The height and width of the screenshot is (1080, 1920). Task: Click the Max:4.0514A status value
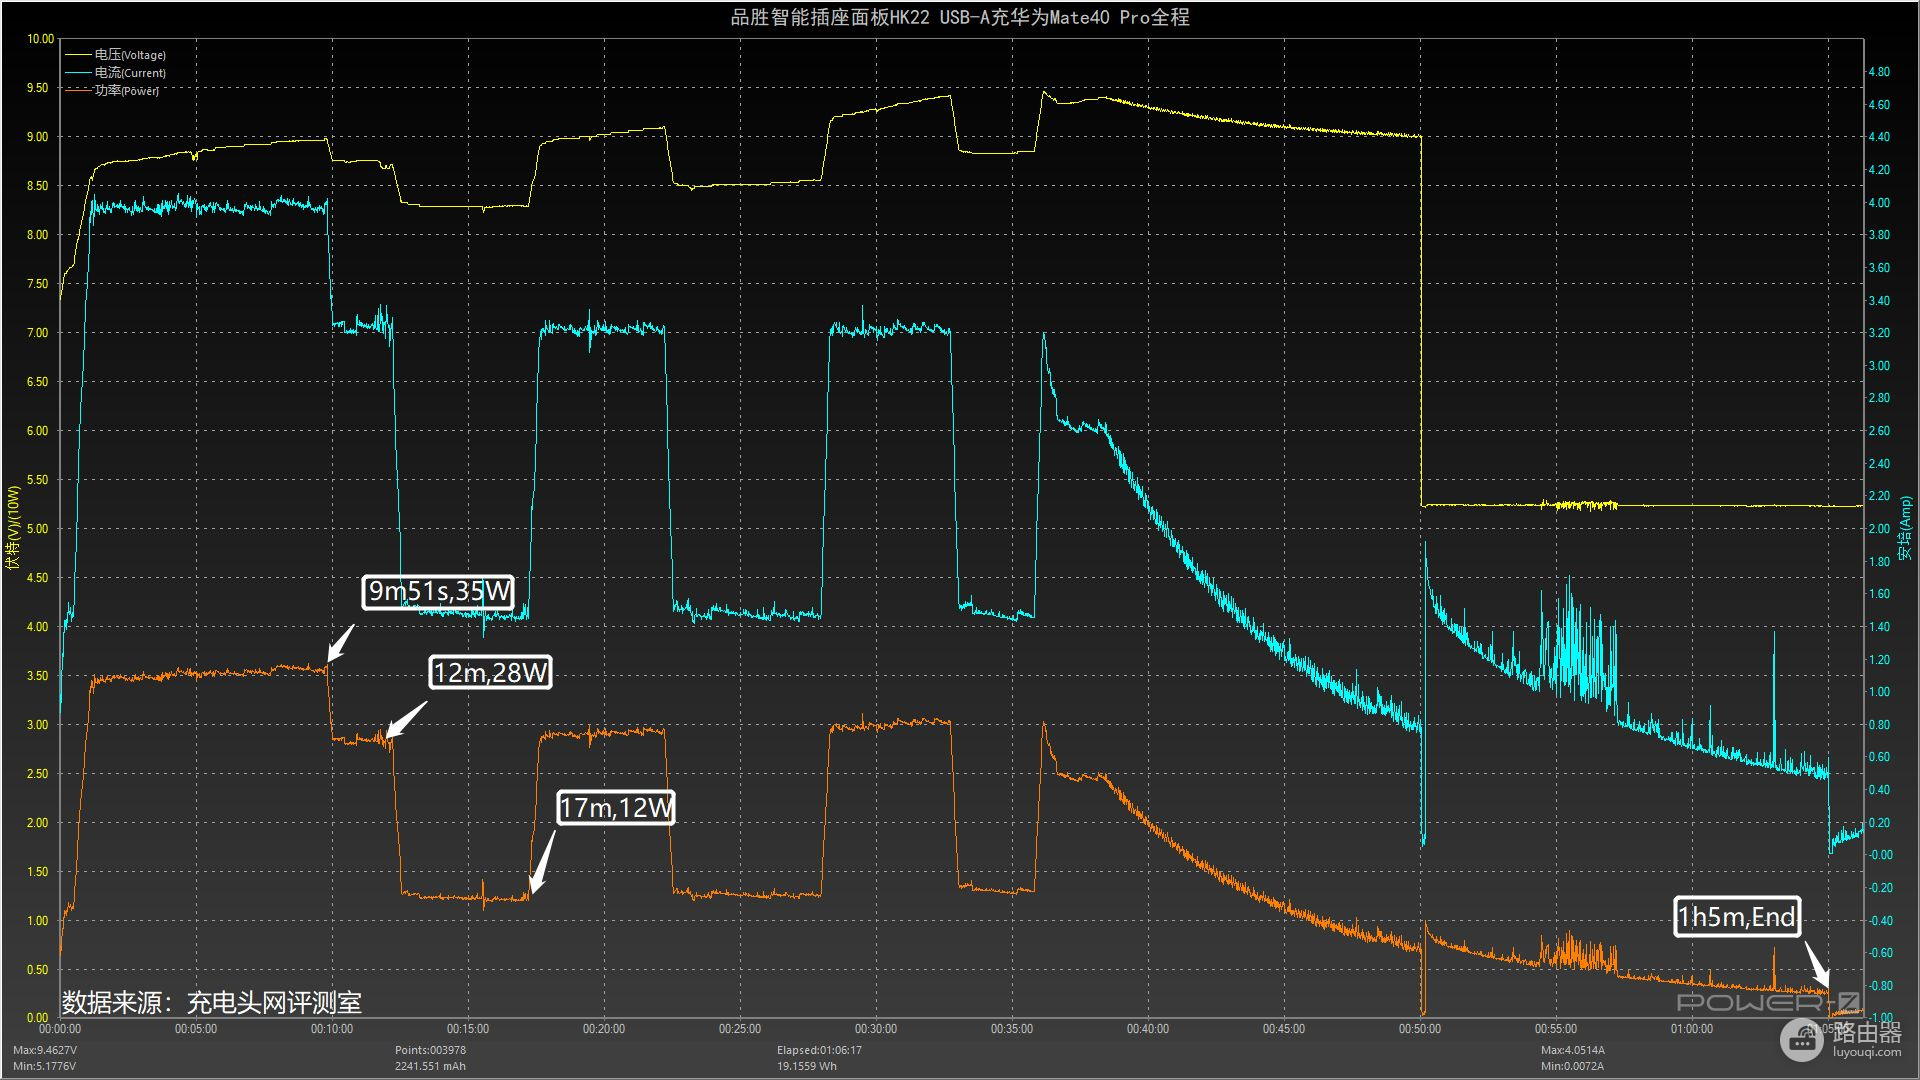point(1573,1050)
